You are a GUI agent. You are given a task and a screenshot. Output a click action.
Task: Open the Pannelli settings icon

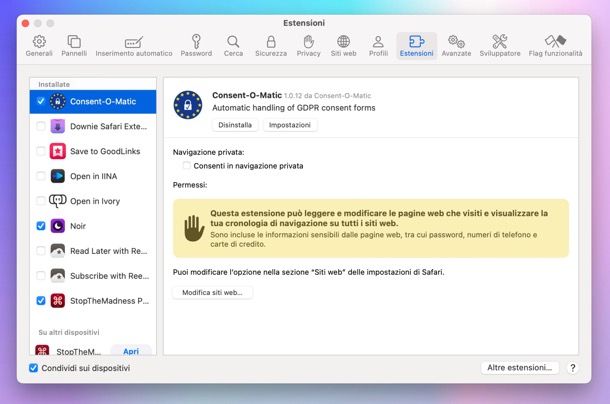pos(74,41)
